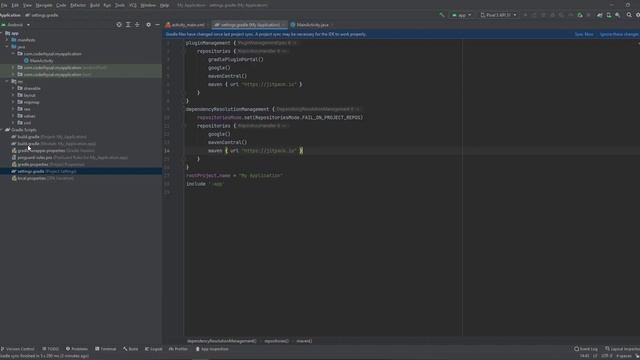Open the Refactor menu
Viewport: 640px width, 360px height.
78,5
